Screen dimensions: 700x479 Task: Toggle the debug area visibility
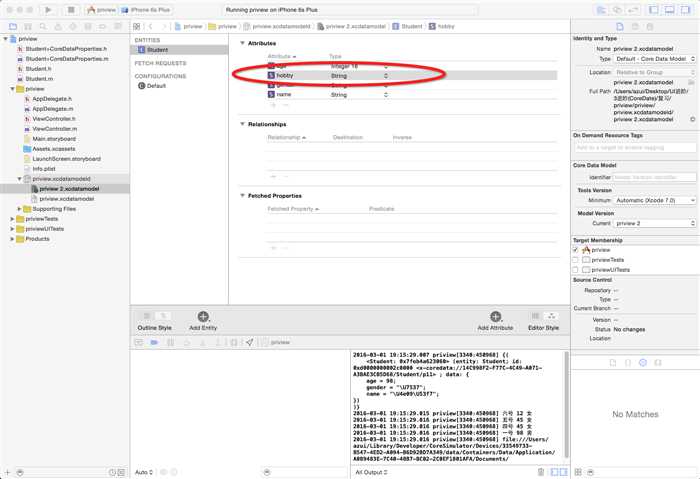[669, 10]
